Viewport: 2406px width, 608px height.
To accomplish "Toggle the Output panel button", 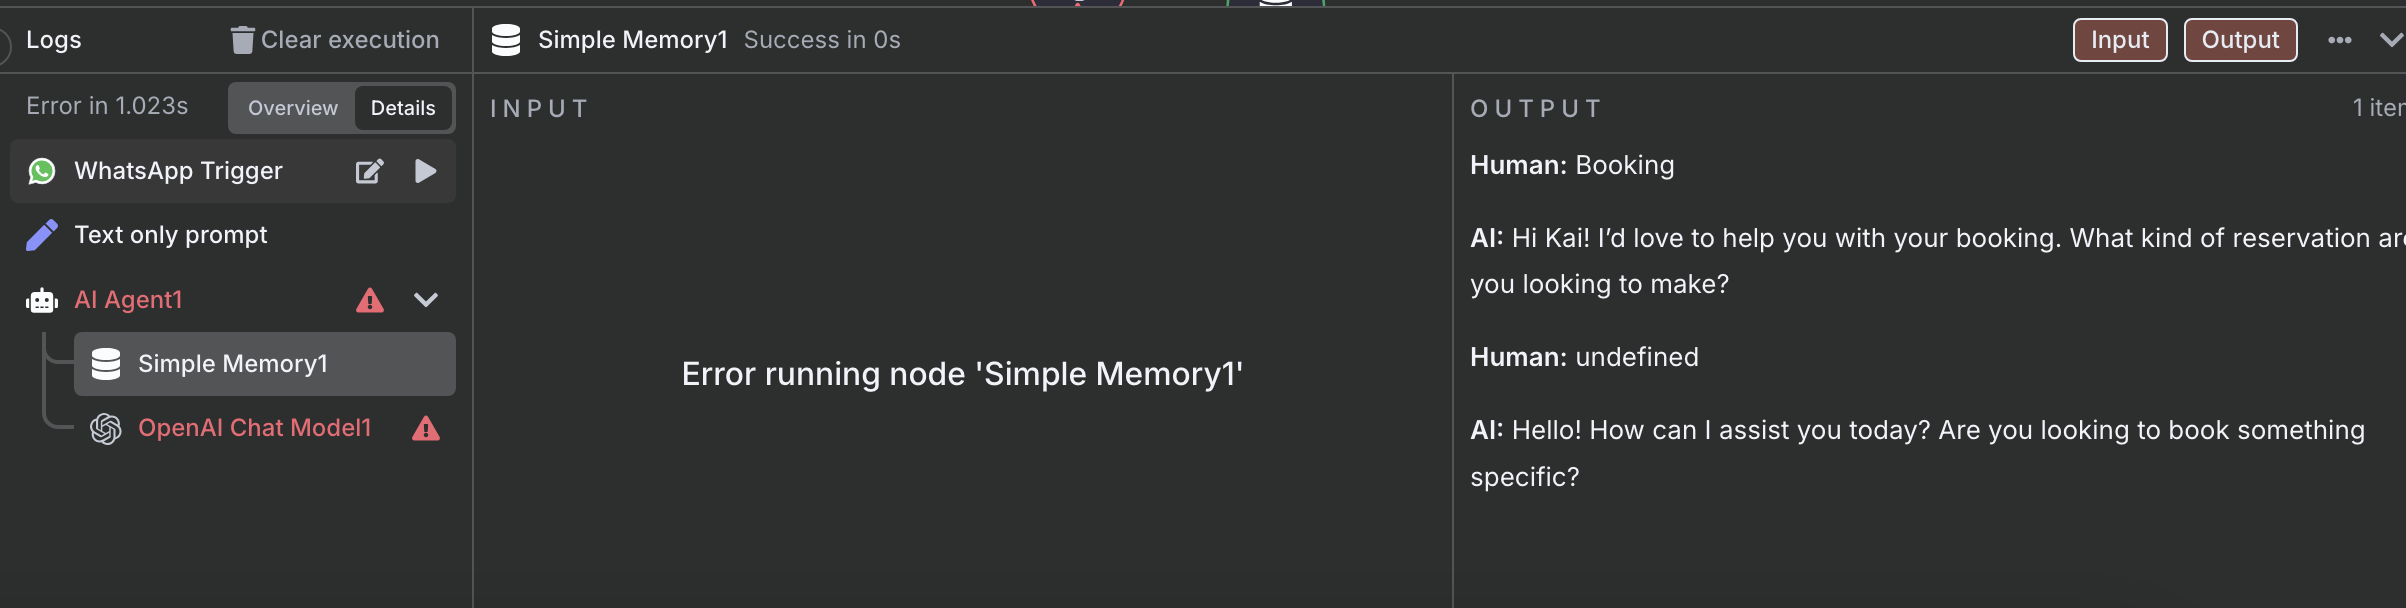I will 2240,40.
